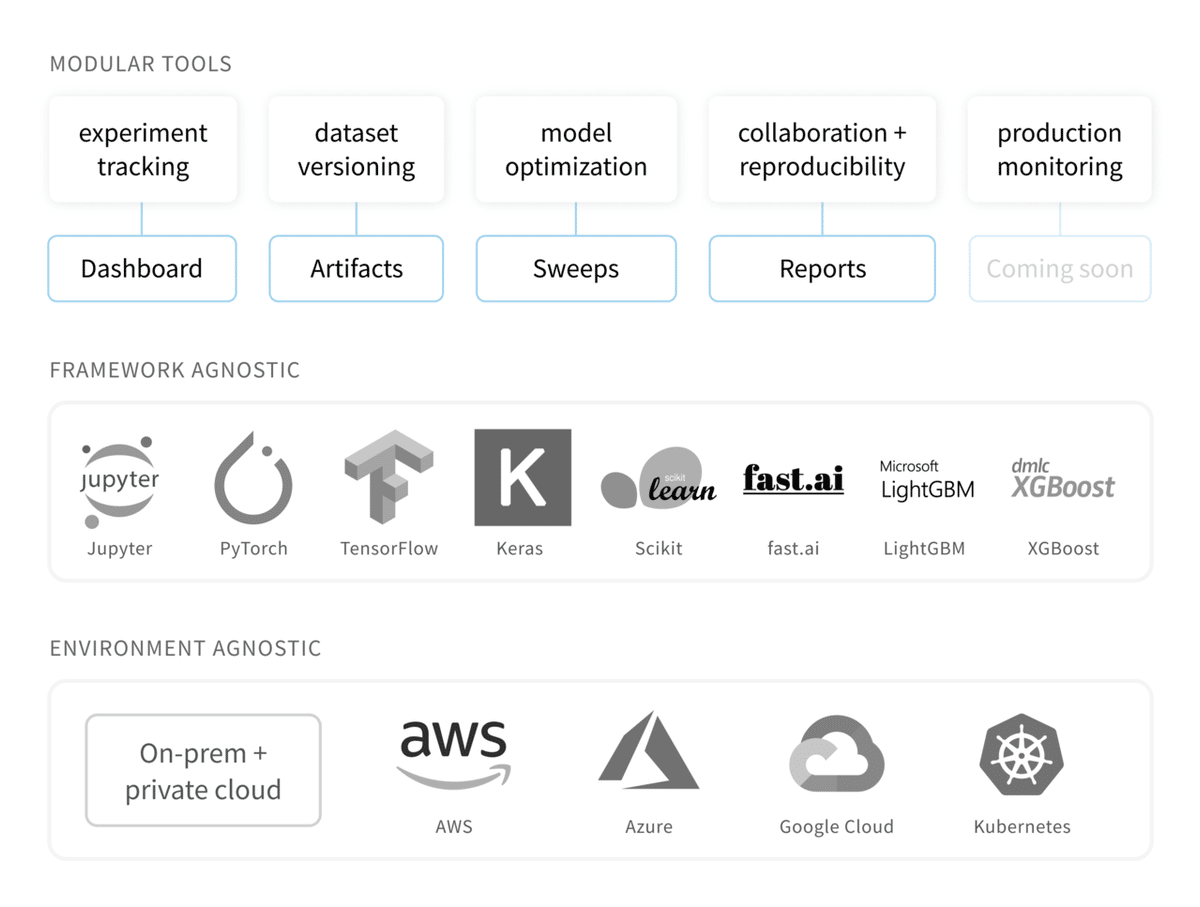The image size is (1200, 907).
Task: Select the fast.ai logo
Action: [793, 479]
